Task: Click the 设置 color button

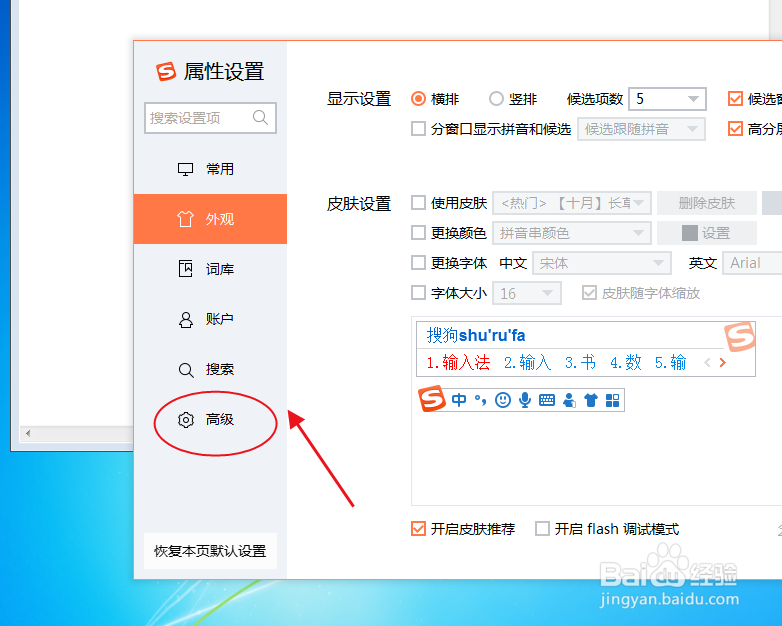Action: coord(707,233)
